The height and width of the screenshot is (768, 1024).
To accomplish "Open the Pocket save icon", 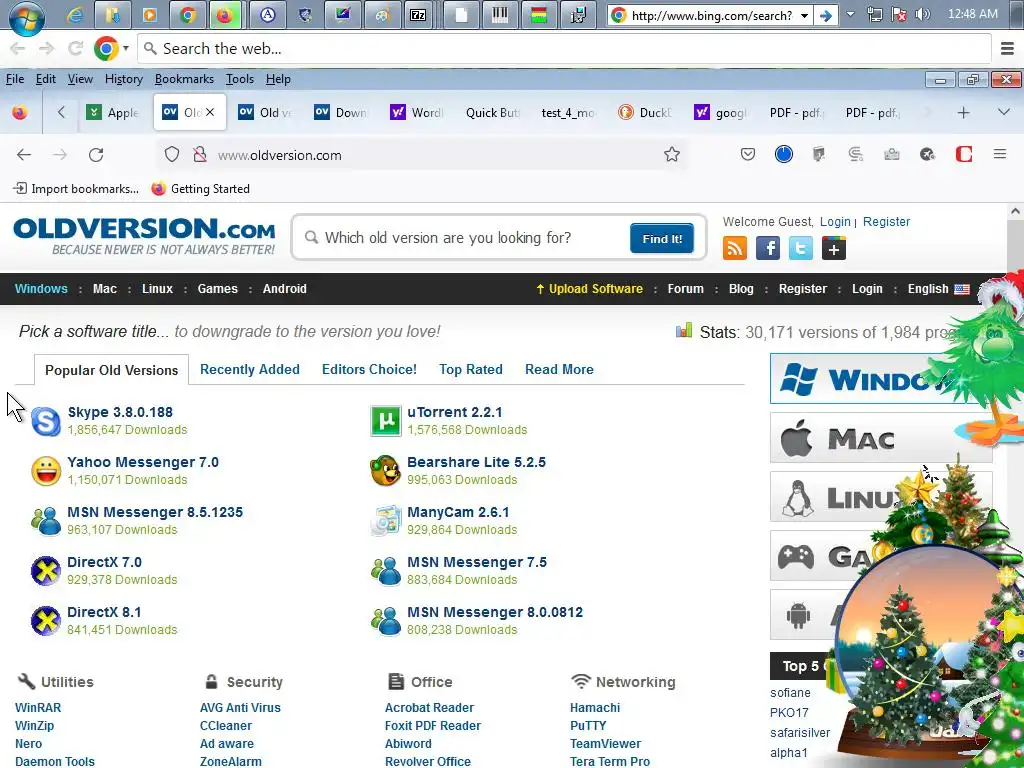I will [748, 155].
